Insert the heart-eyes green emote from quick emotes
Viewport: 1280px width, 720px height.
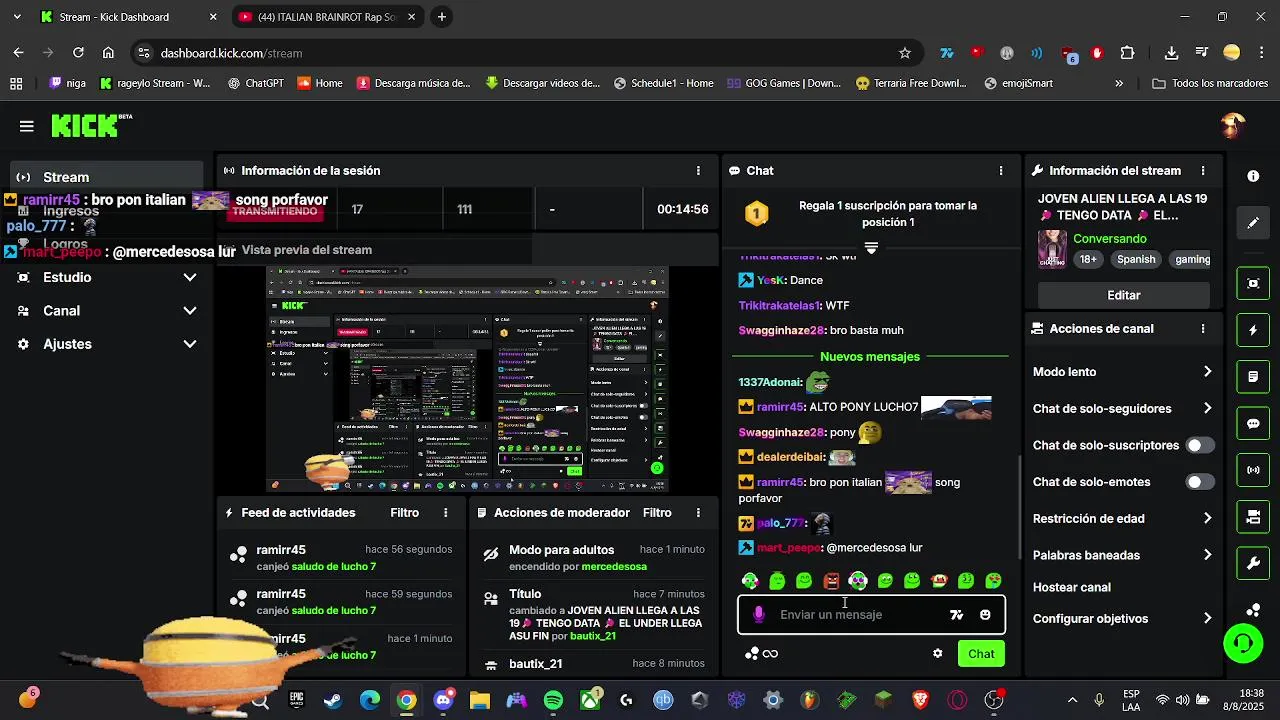point(993,581)
